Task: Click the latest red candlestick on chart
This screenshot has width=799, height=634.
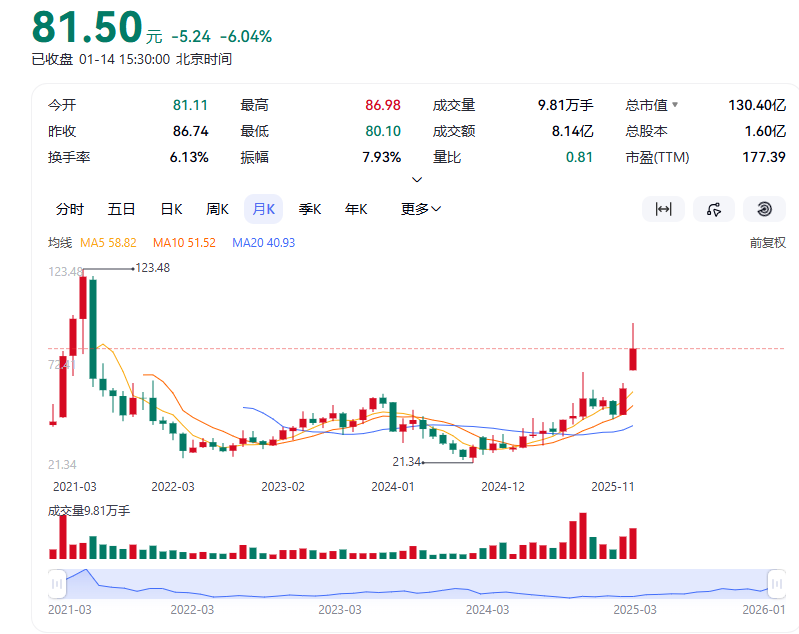Action: click(633, 358)
